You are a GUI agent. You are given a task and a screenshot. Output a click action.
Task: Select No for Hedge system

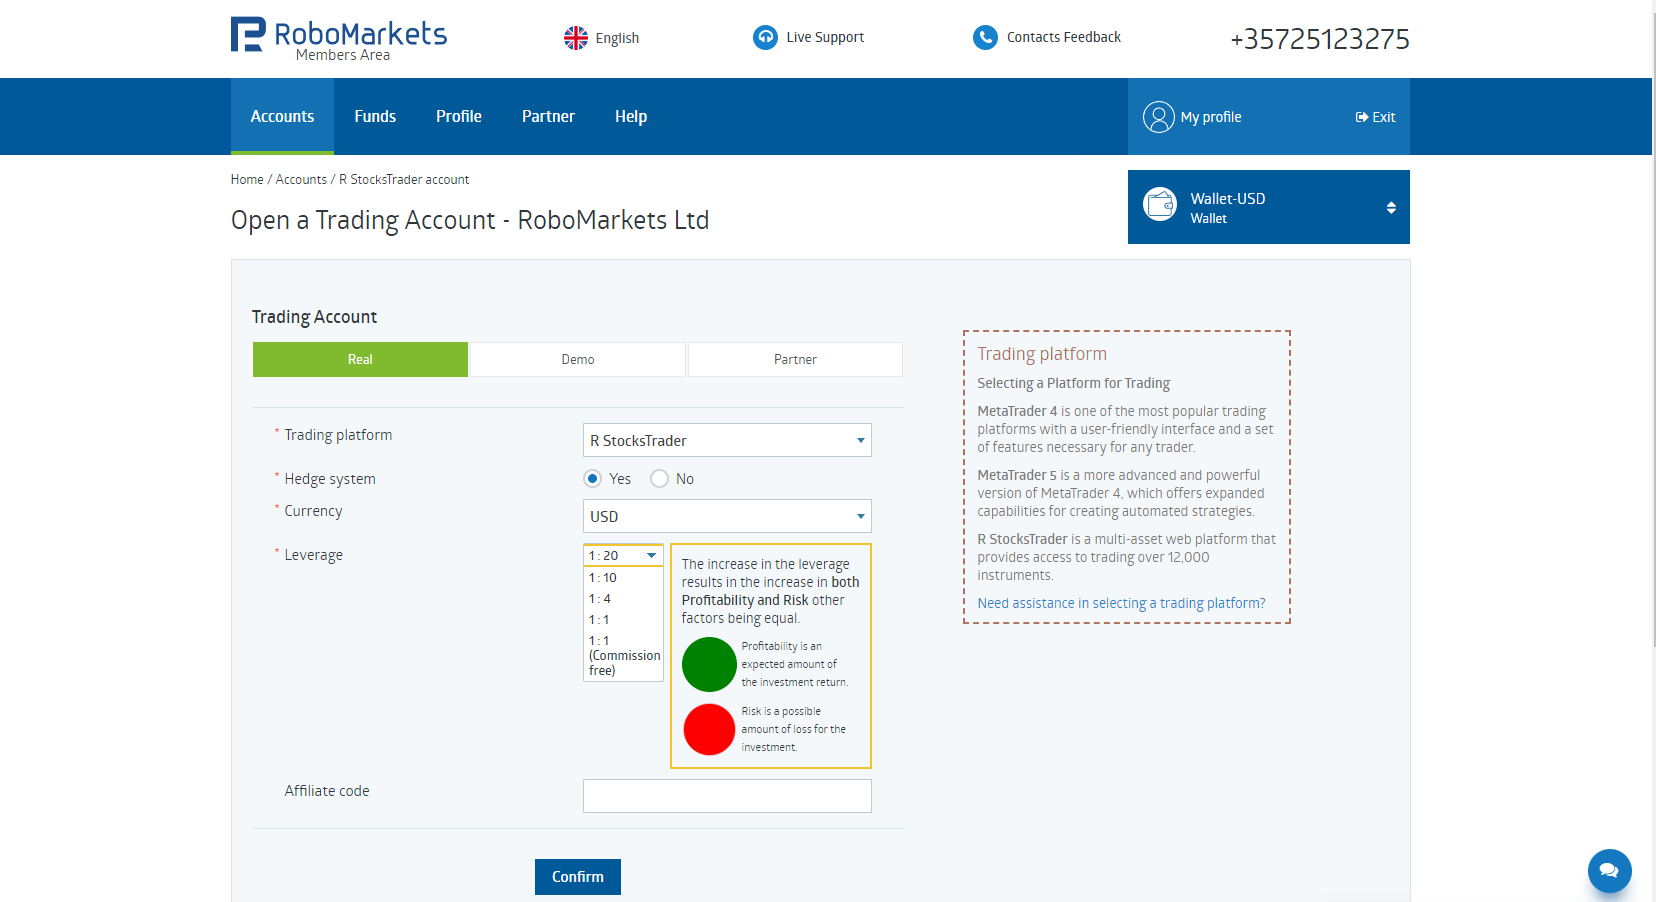tap(659, 479)
